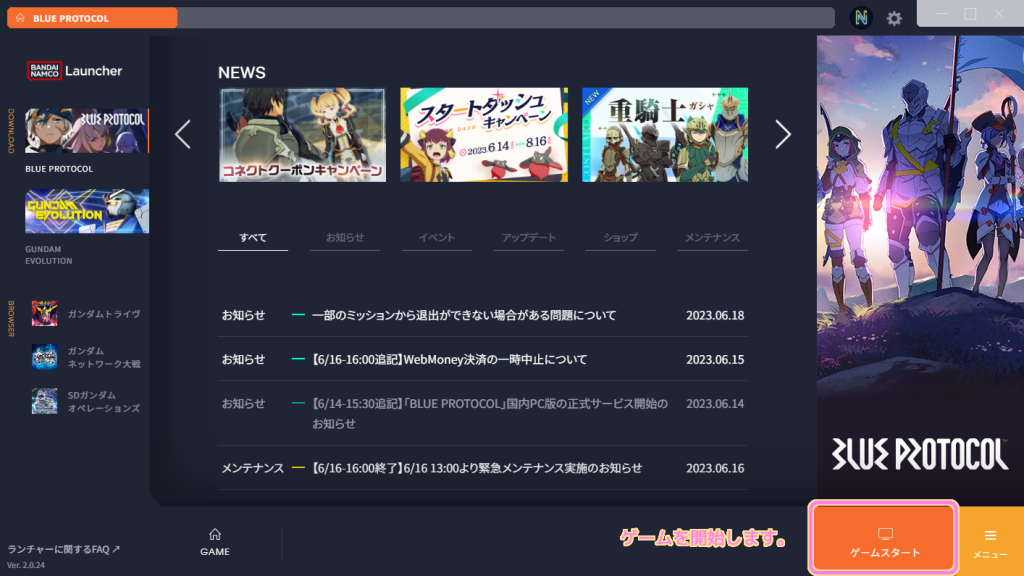Click the GUNDAM EVOLUTION label text
The height and width of the screenshot is (576, 1024).
click(x=48, y=255)
